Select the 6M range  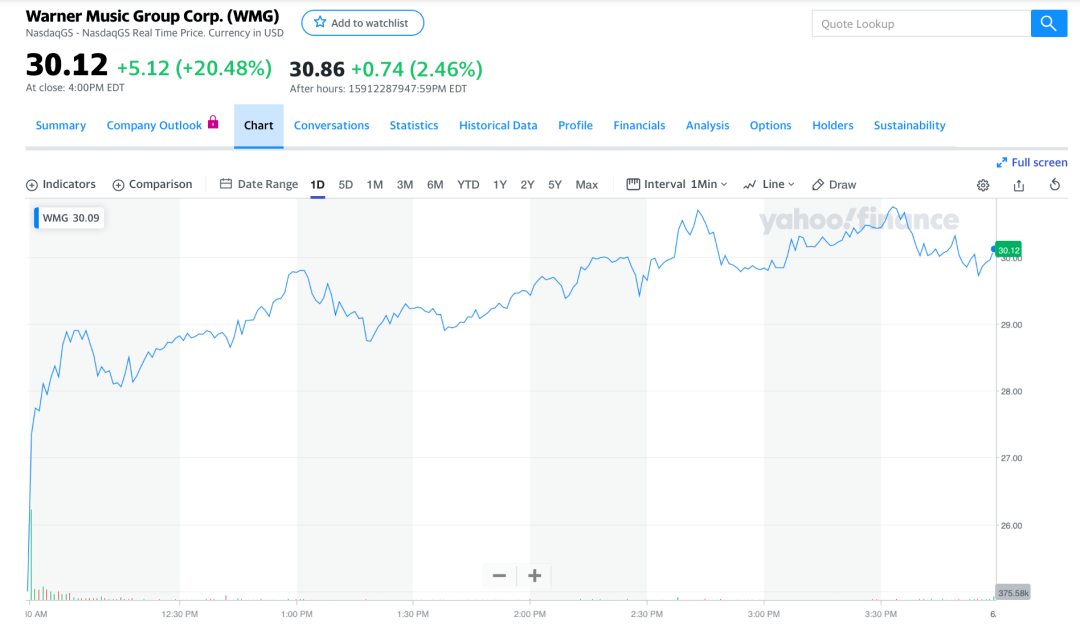435,185
